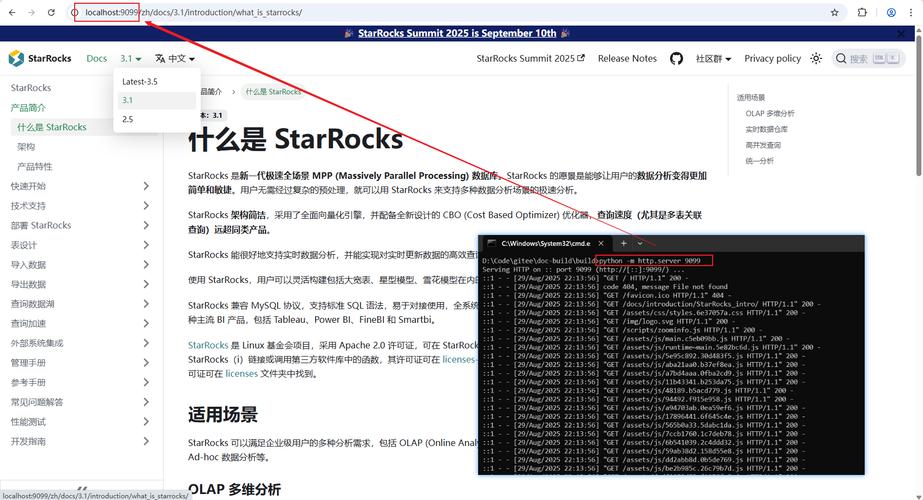
Task: Click StarRocks sidebar item
Action: (x=31, y=88)
